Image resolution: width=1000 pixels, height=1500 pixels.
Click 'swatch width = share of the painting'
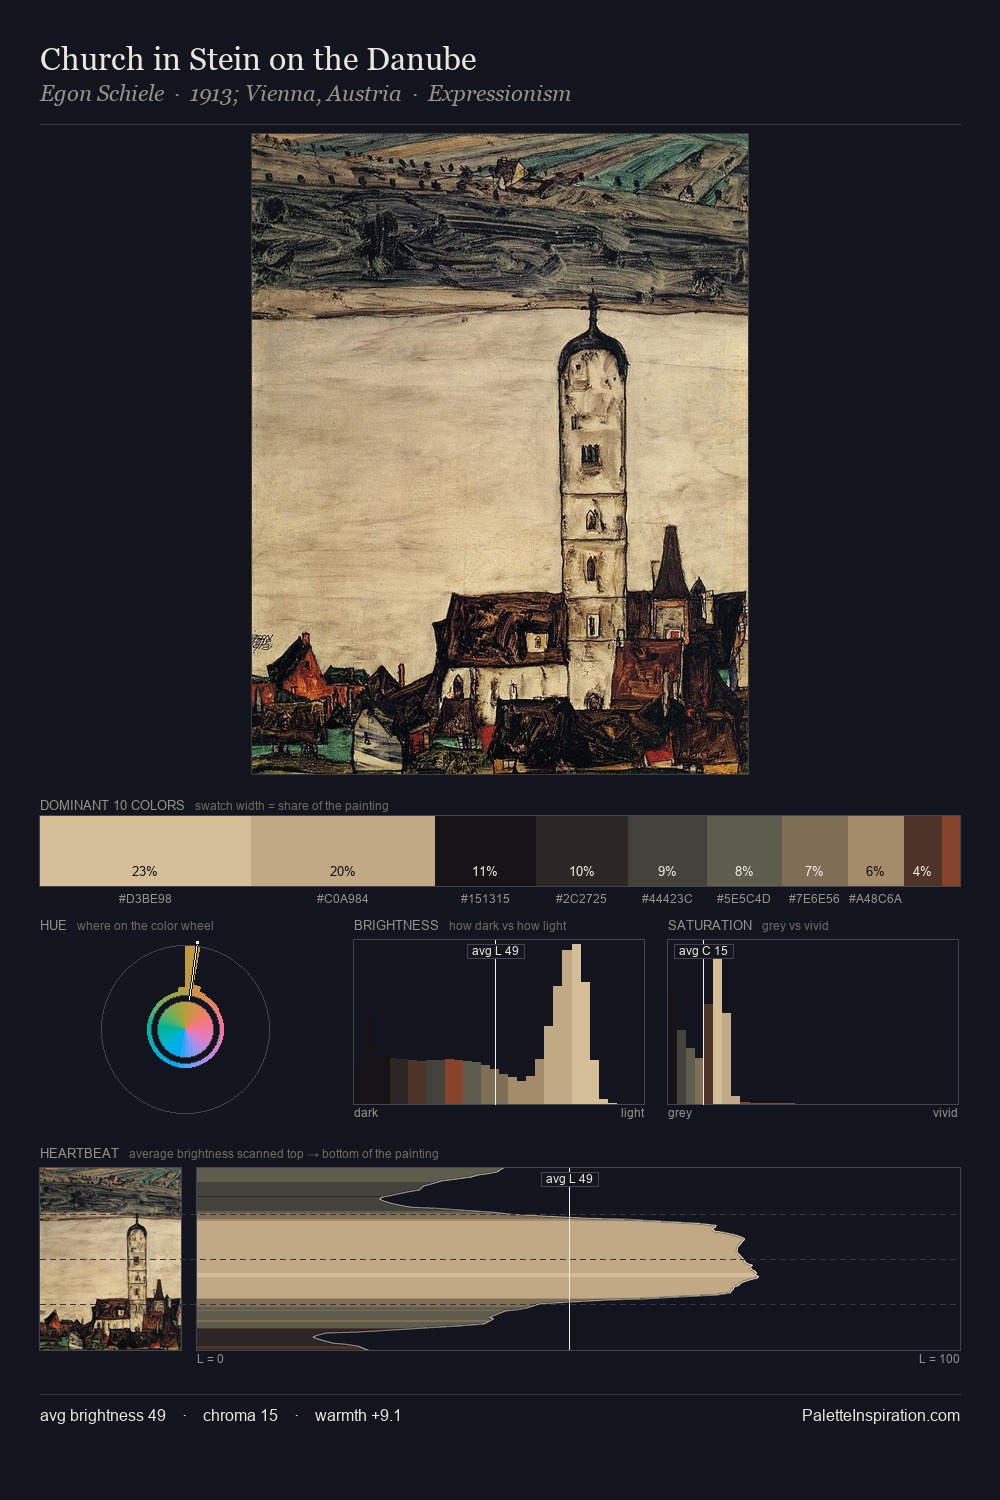(x=292, y=806)
